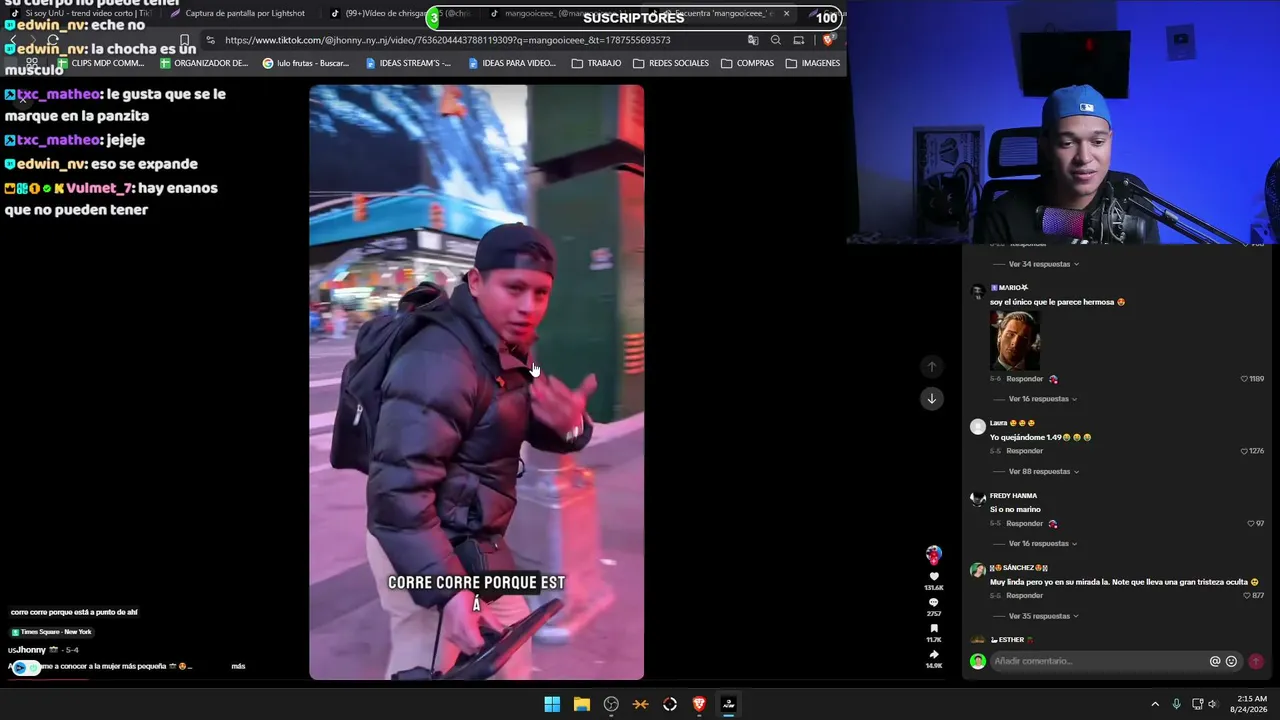
Task: Expand video description with 'más'
Action: pos(238,666)
